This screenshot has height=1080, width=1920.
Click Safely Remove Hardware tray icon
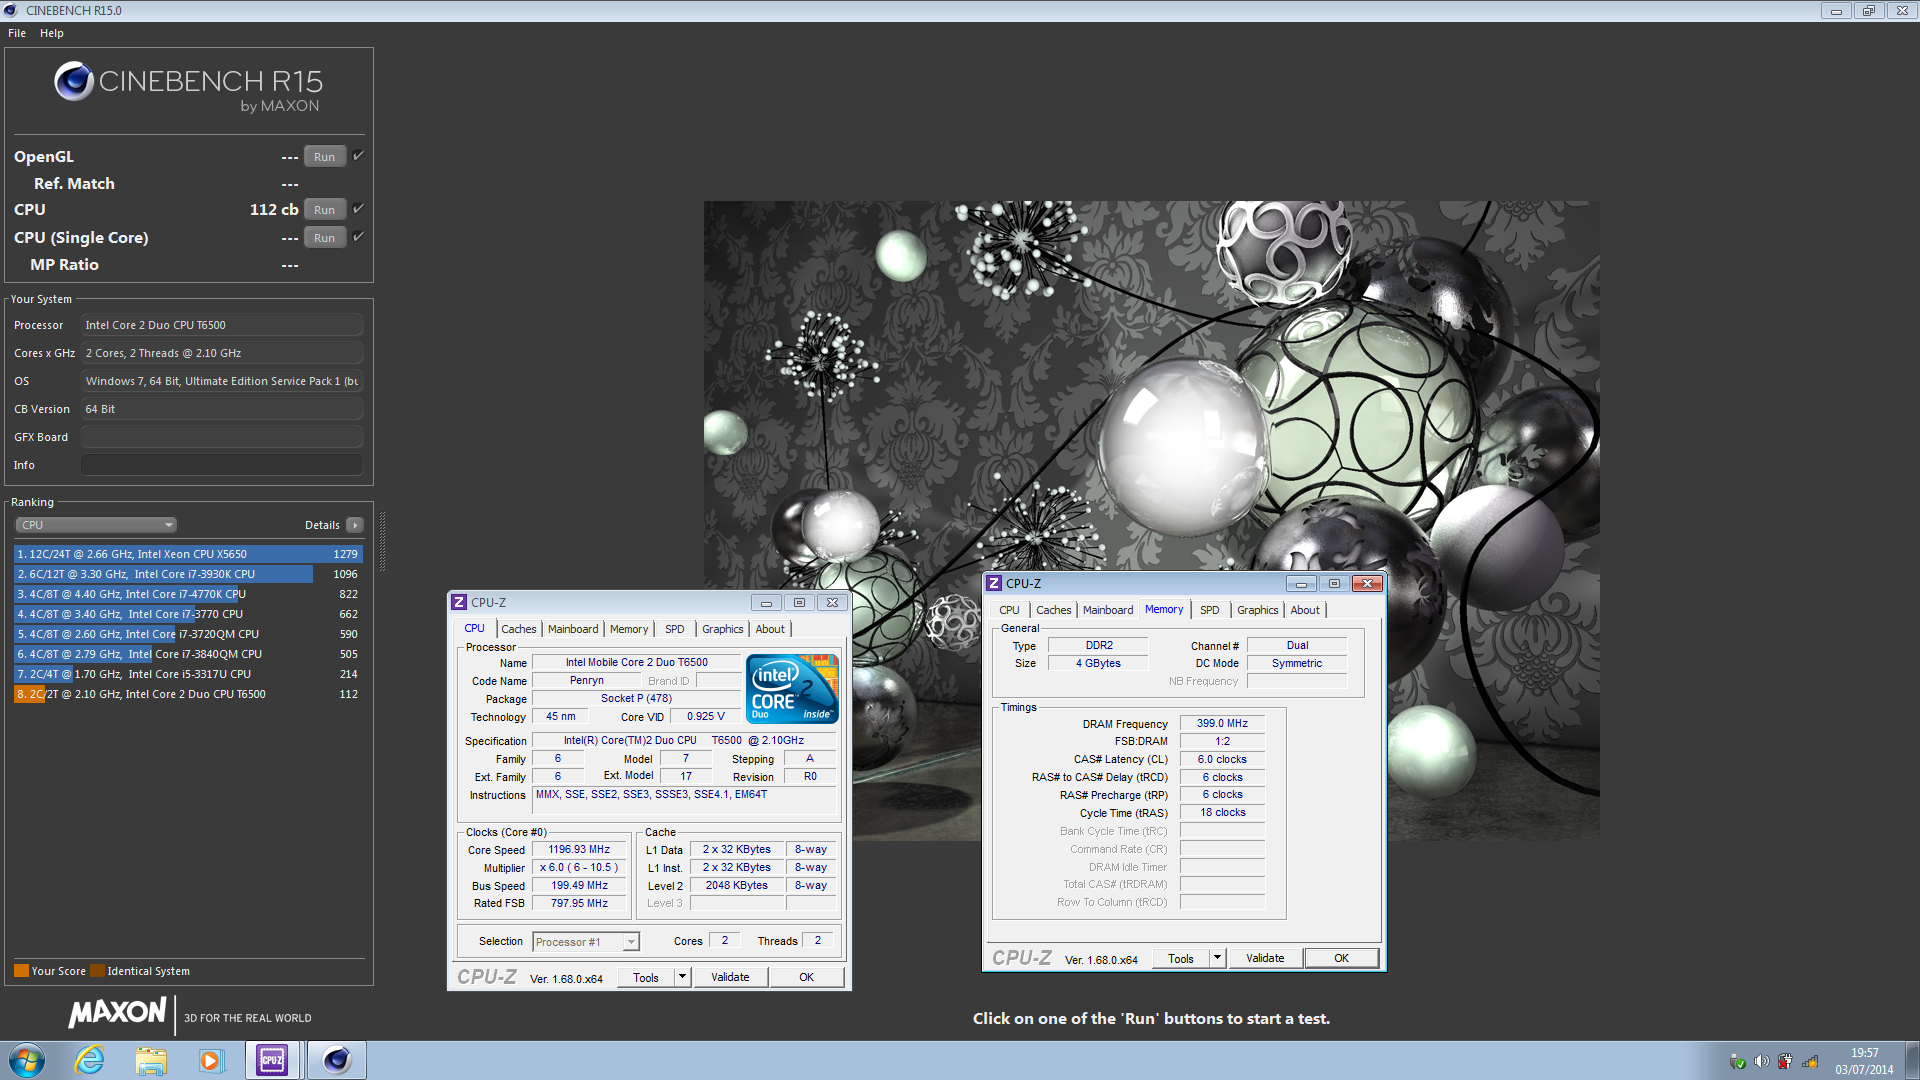pos(1737,1062)
